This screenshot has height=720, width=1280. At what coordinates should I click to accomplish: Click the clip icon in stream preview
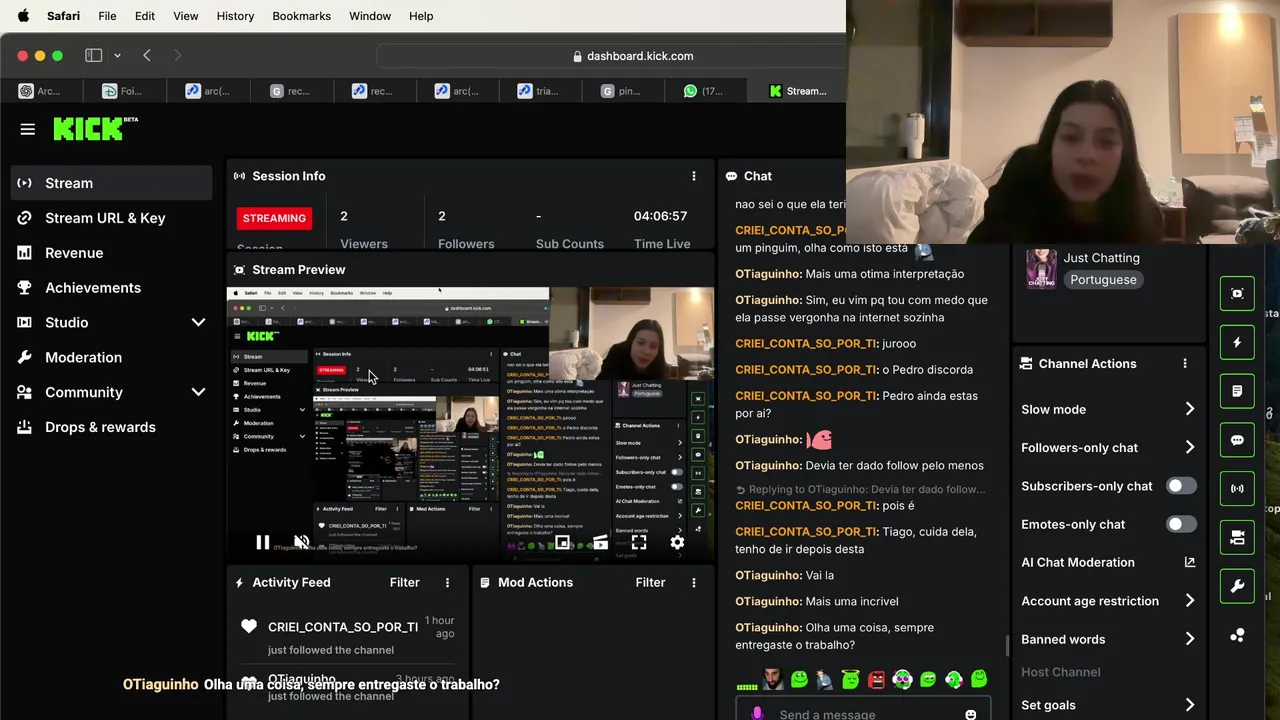point(600,542)
